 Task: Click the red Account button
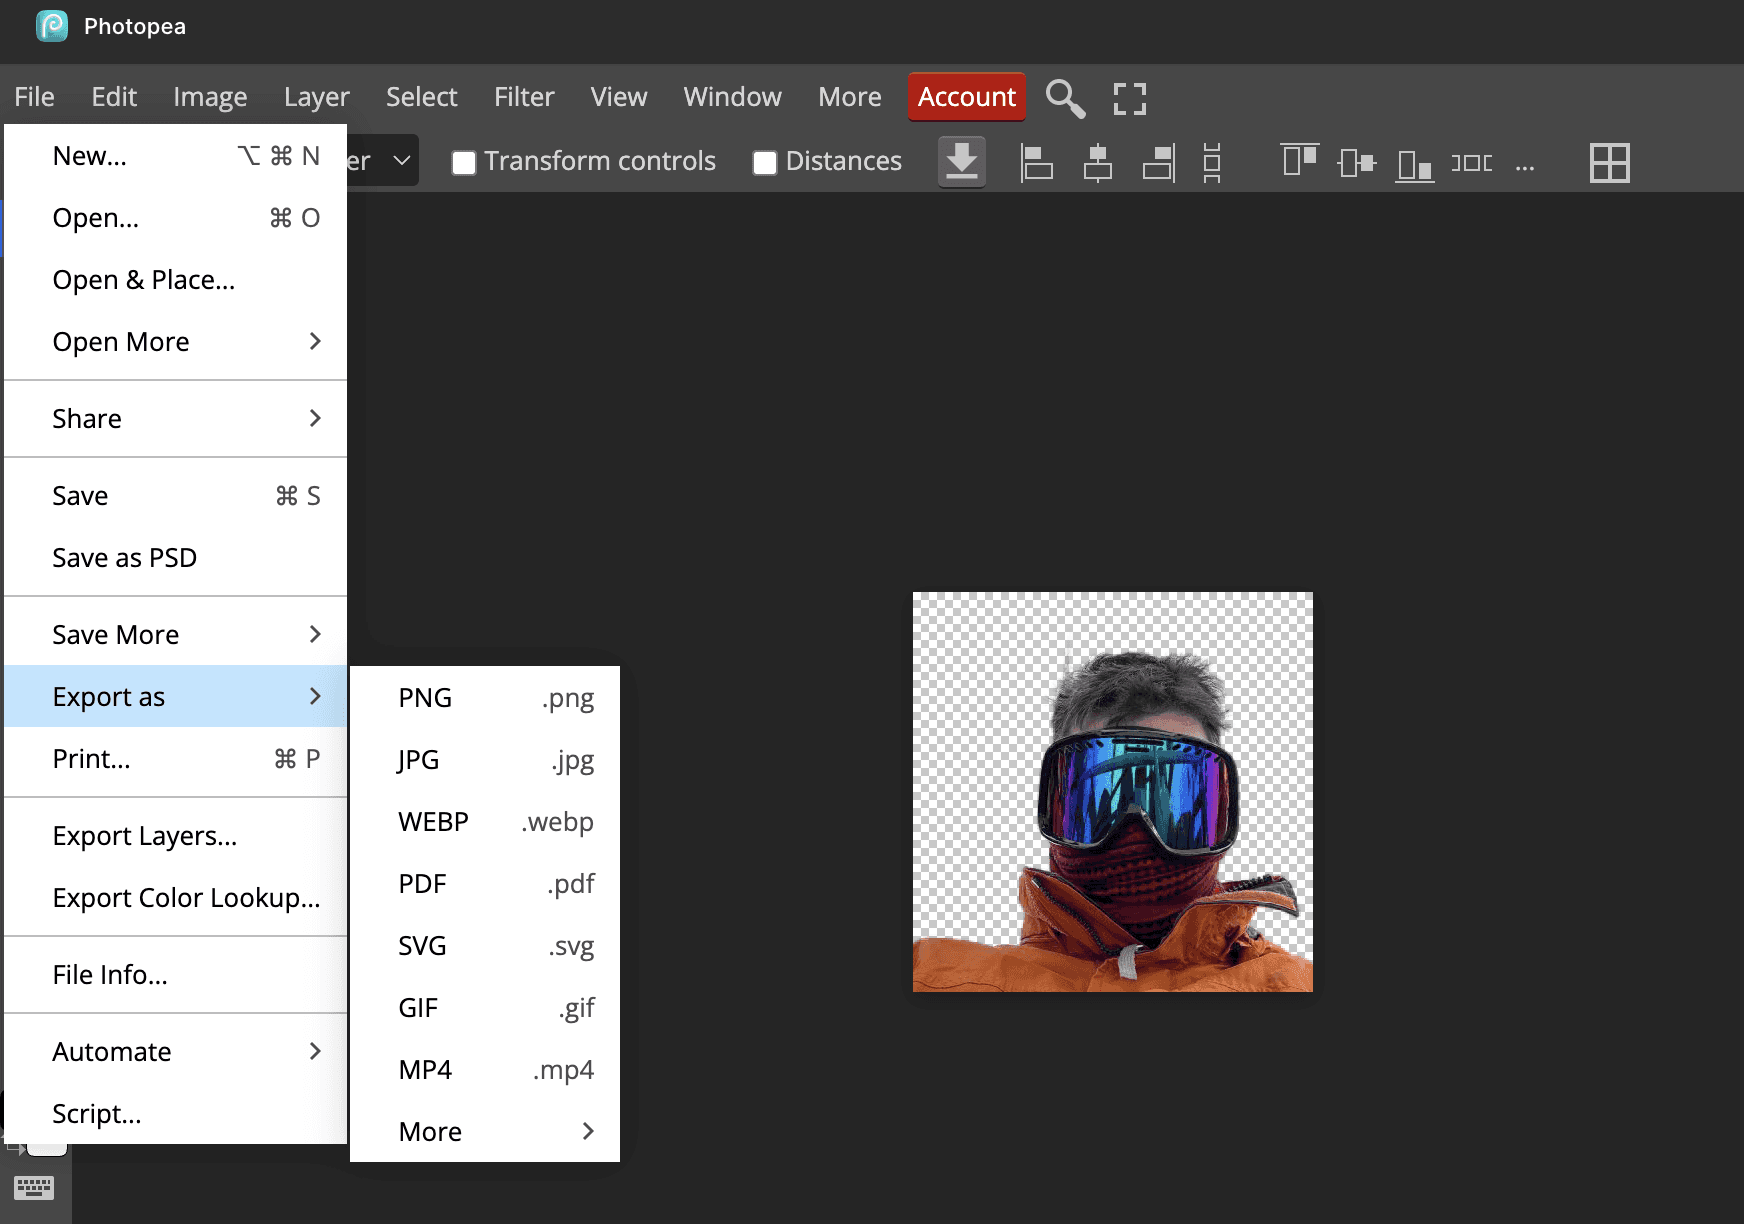(x=966, y=97)
